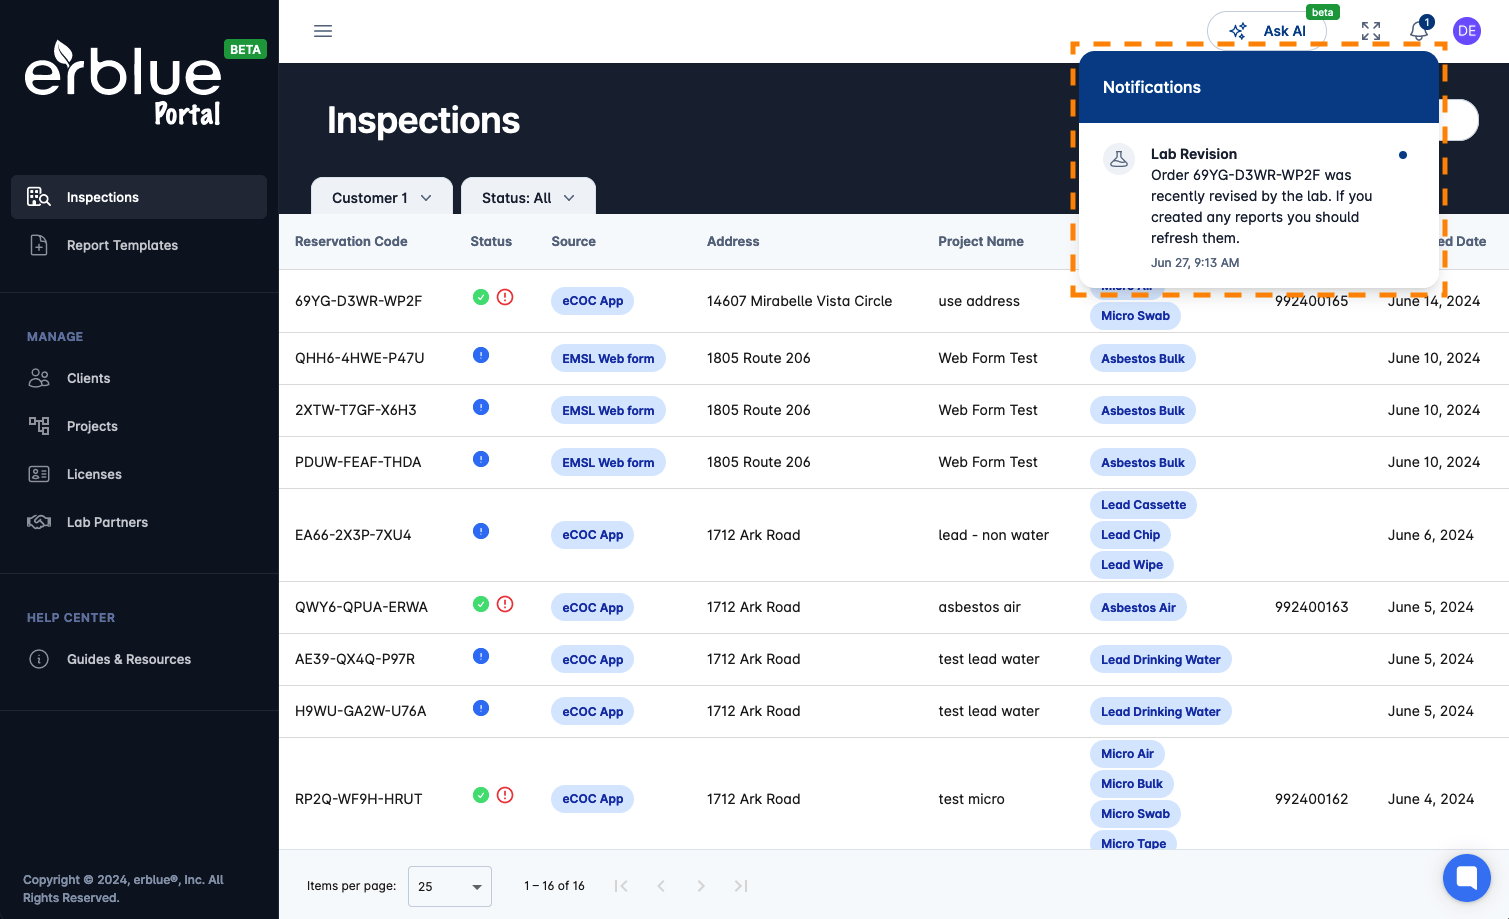
Task: Open Lab Partners page
Action: [139, 522]
